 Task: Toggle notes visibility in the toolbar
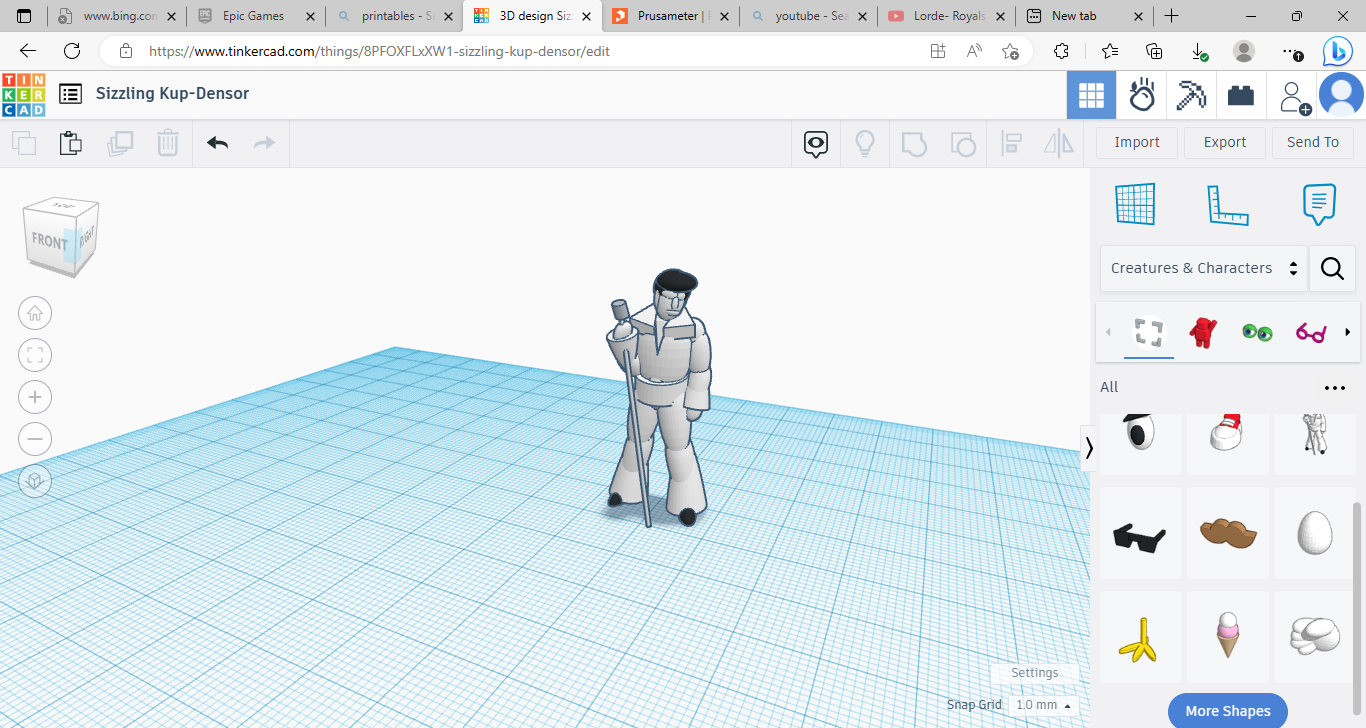click(816, 144)
